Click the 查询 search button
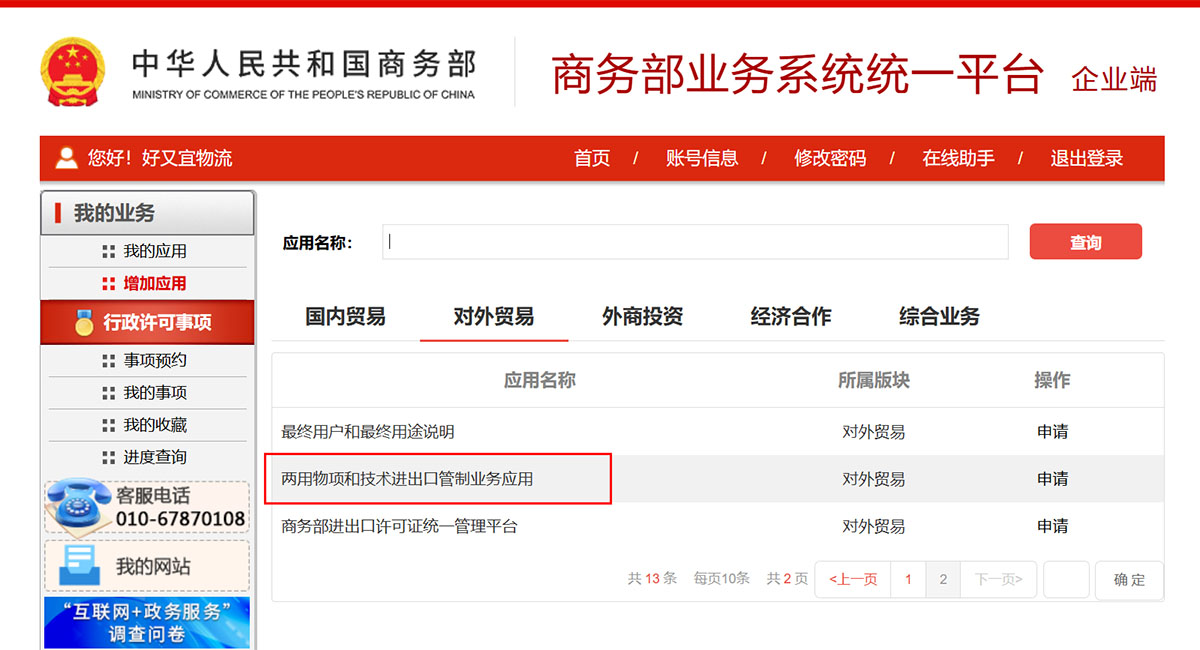The image size is (1200, 650). 1086,242
